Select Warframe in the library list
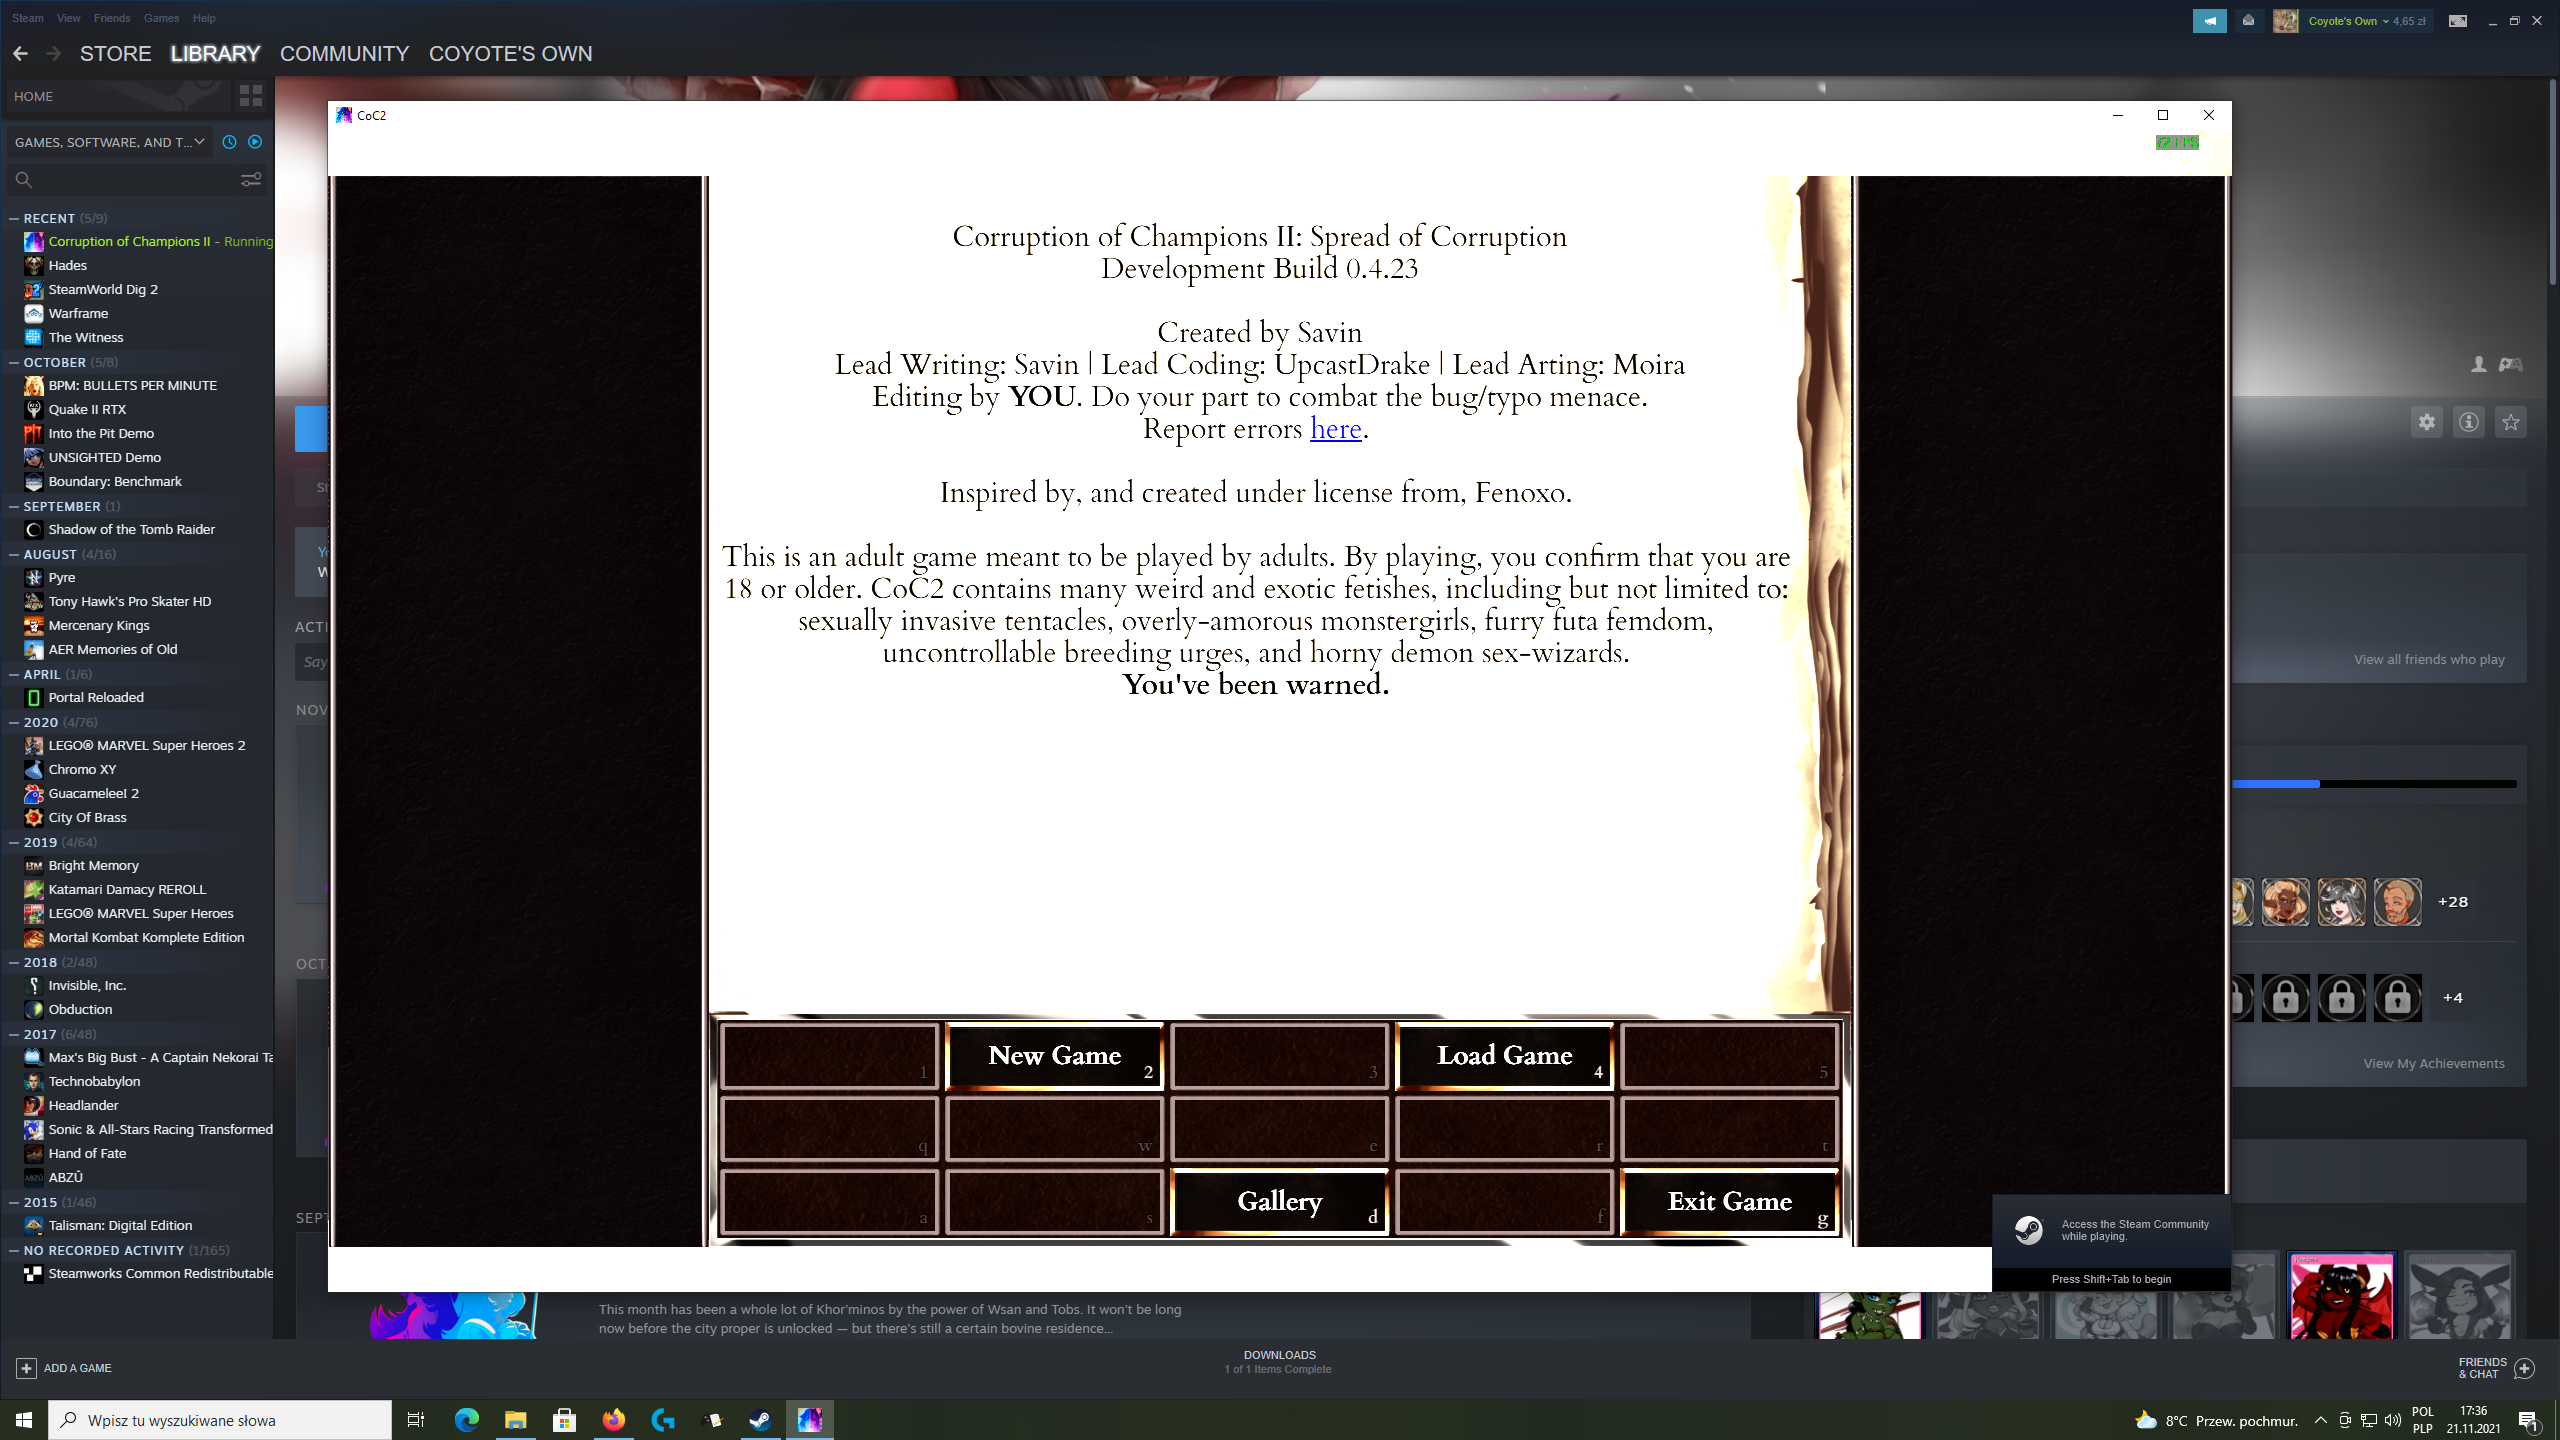 [x=78, y=313]
